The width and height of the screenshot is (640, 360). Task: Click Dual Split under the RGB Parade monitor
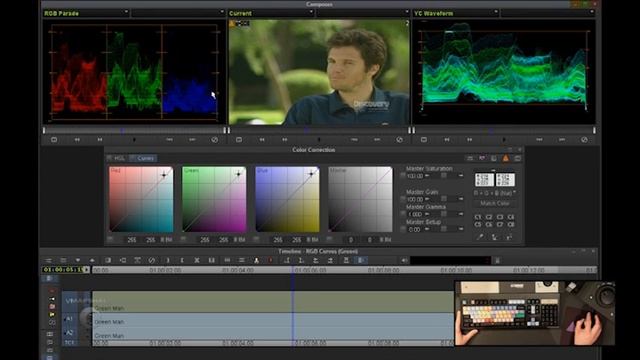54,140
